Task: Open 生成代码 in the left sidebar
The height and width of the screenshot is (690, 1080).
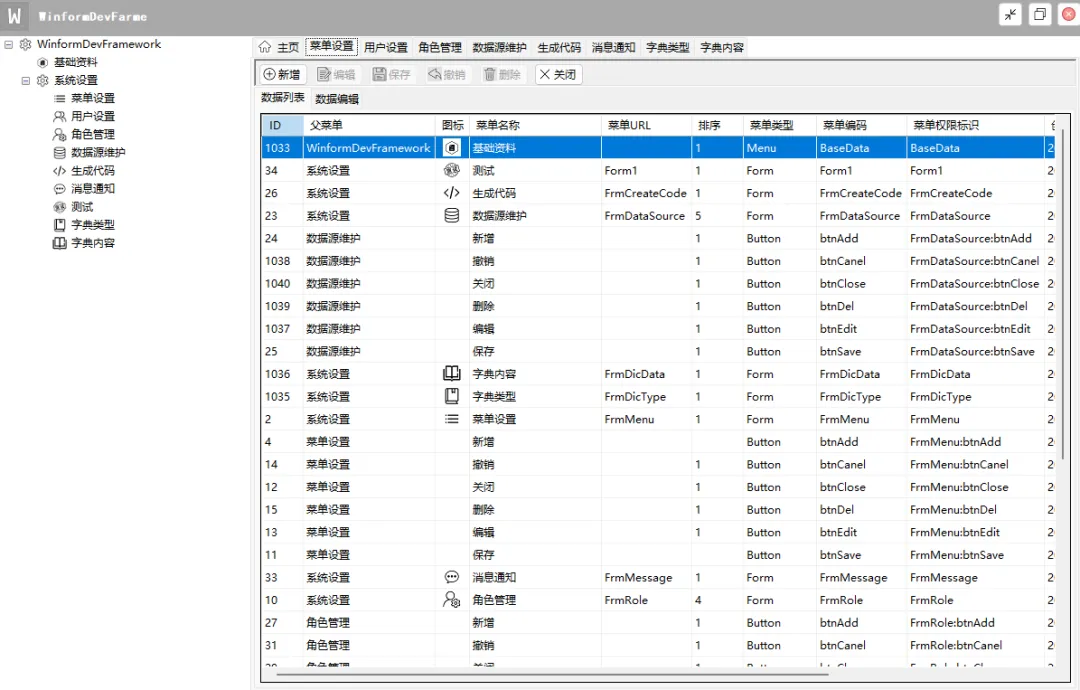Action: [92, 170]
